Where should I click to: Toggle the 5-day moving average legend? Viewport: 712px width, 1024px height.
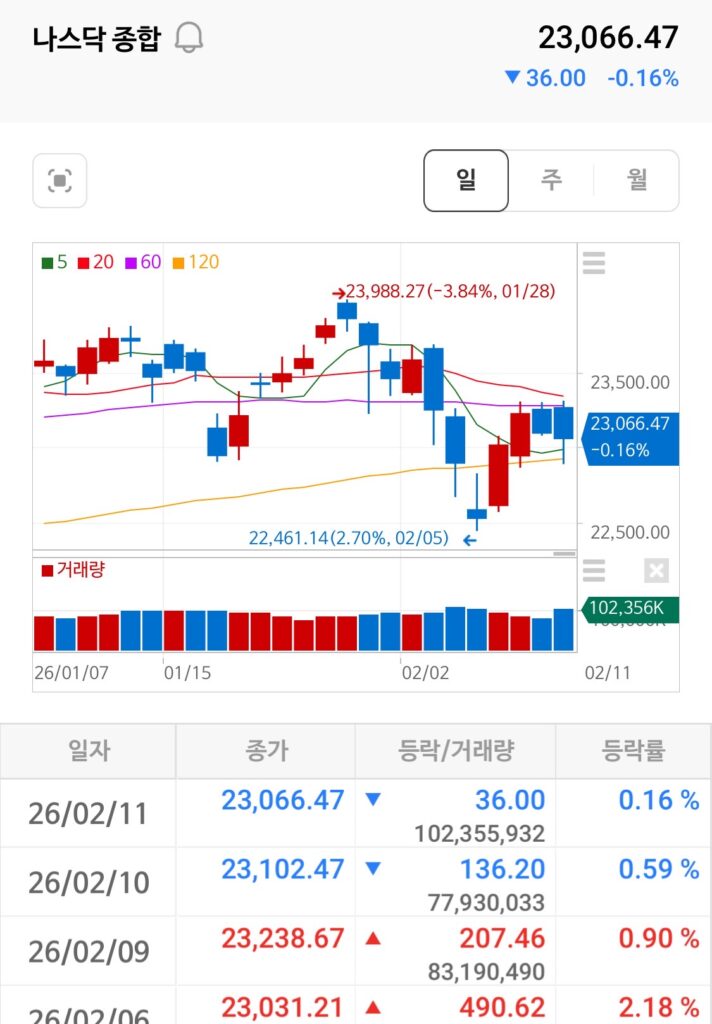point(55,262)
